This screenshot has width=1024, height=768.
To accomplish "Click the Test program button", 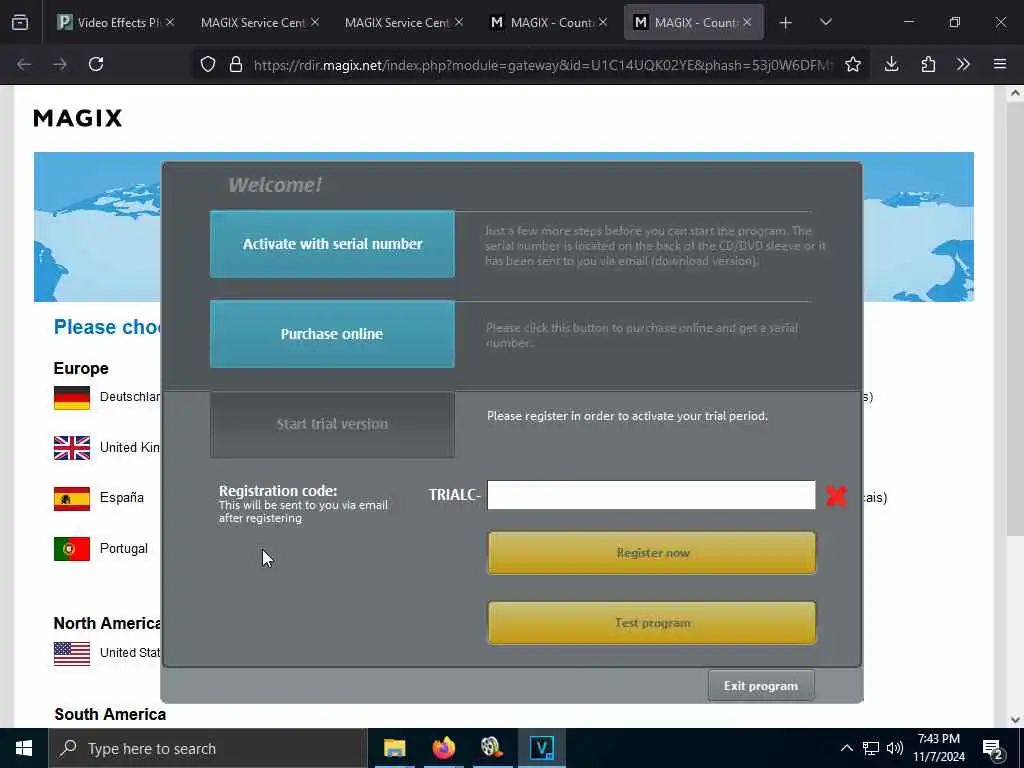I will pyautogui.click(x=652, y=623).
